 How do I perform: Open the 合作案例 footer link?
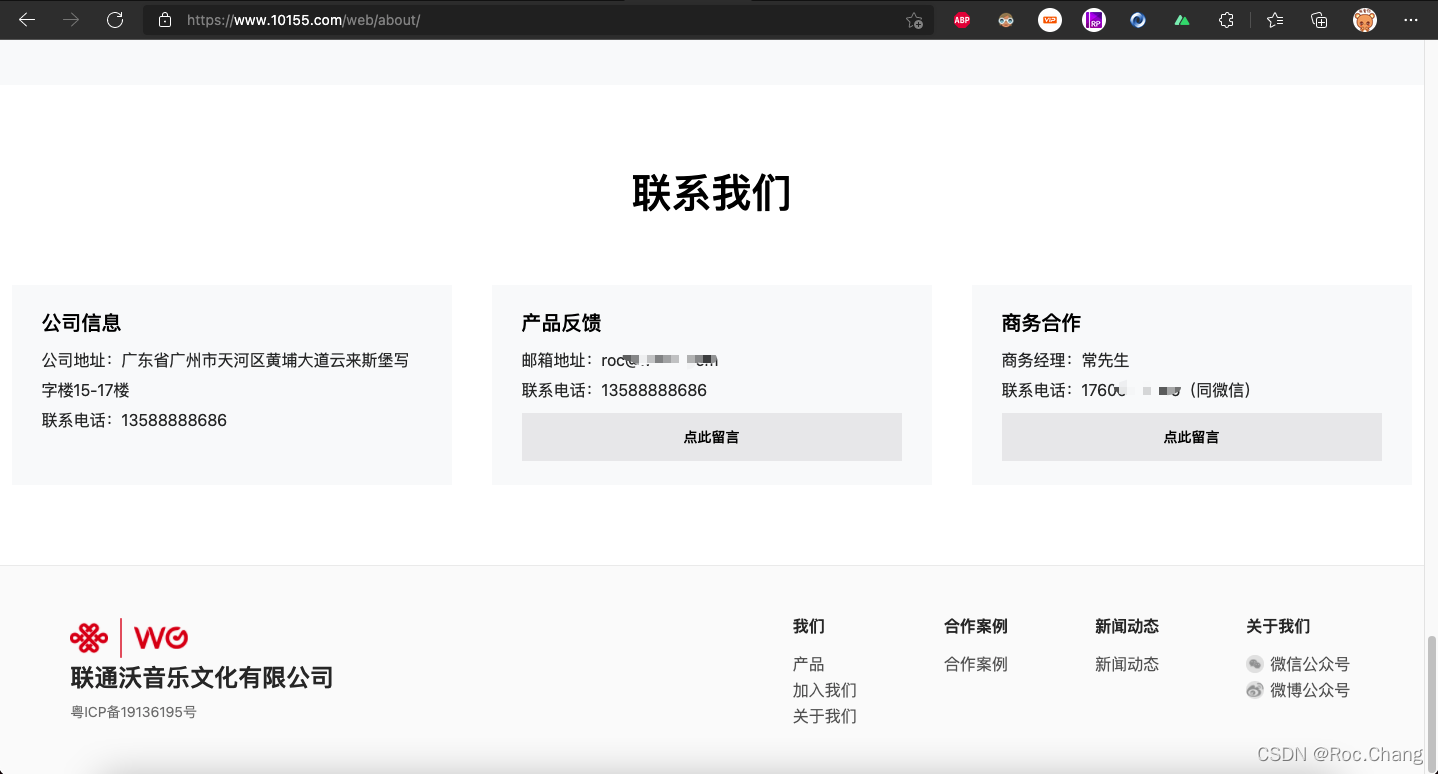976,664
